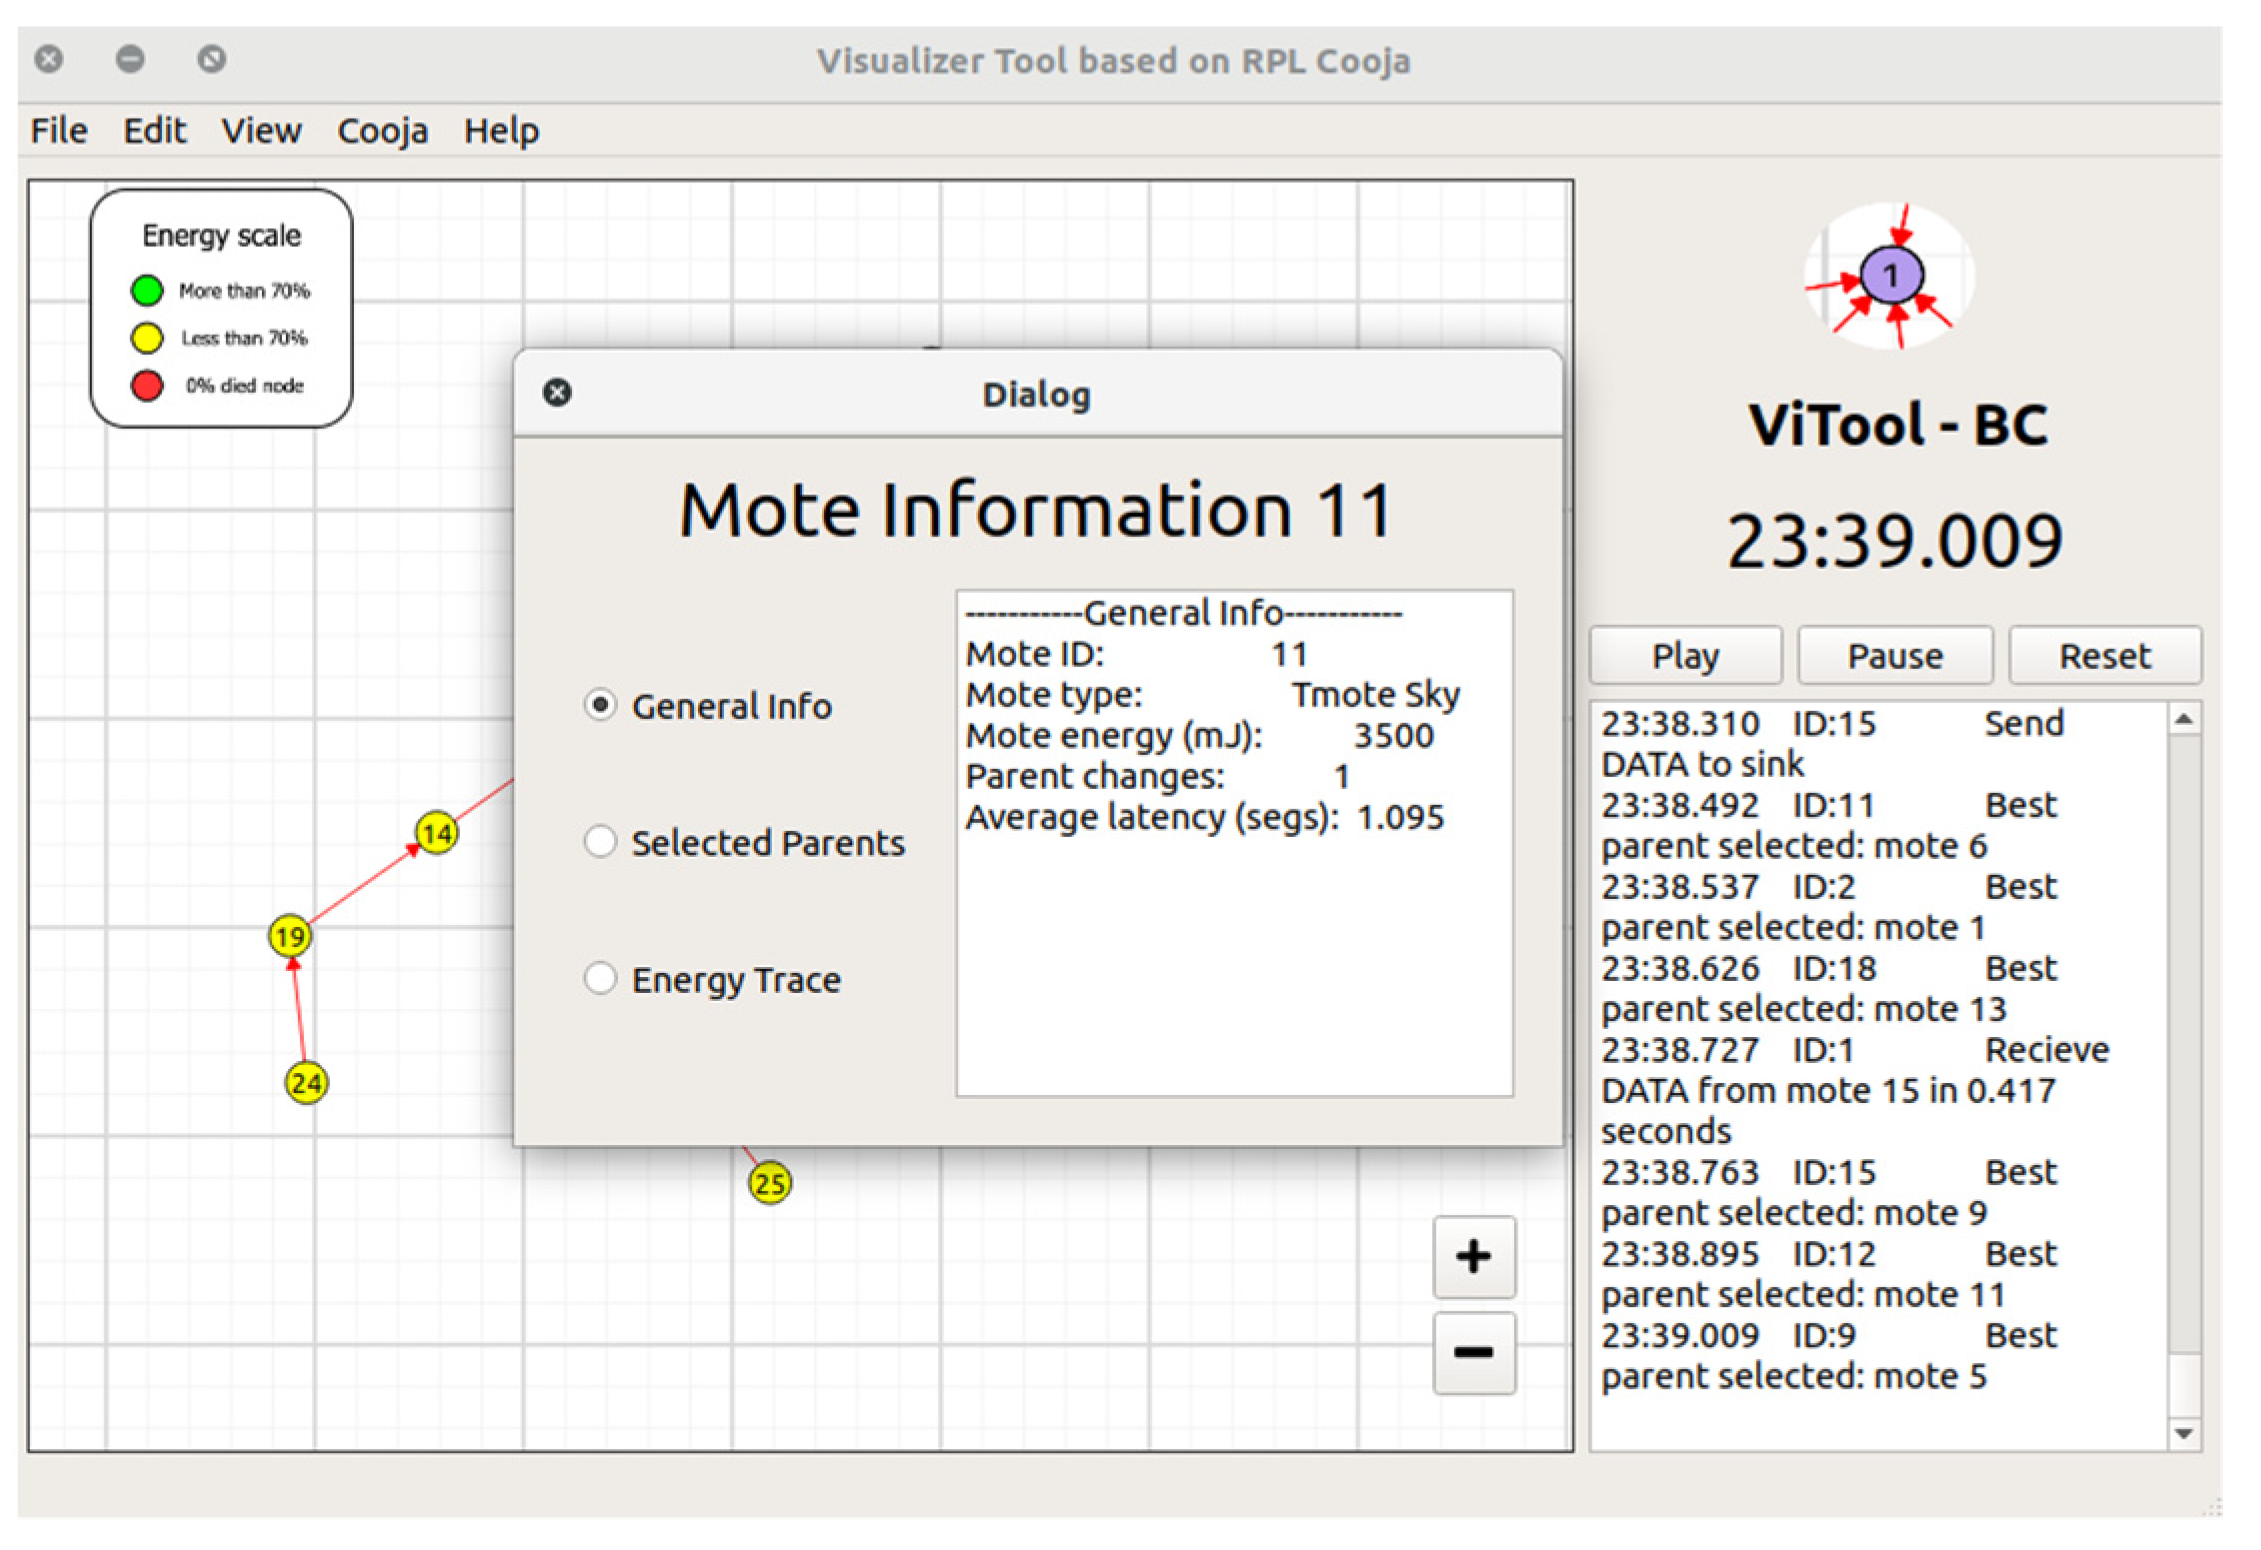Open the View menu
This screenshot has height=1550, width=2261.
(261, 131)
